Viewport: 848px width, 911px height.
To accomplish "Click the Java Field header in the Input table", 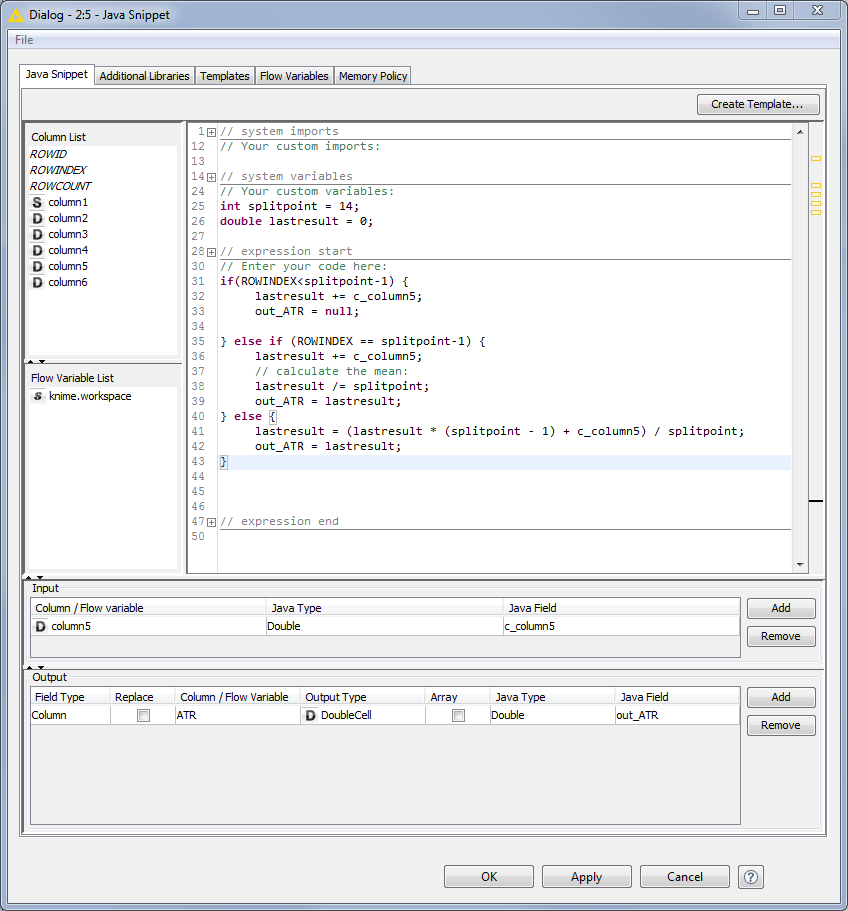I will [x=621, y=608].
